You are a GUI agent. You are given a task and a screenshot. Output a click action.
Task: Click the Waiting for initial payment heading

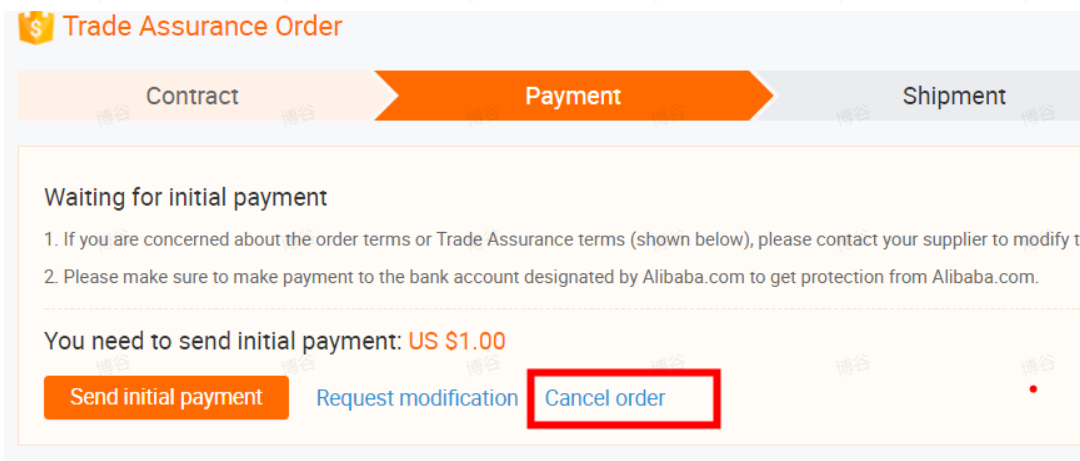tap(185, 198)
